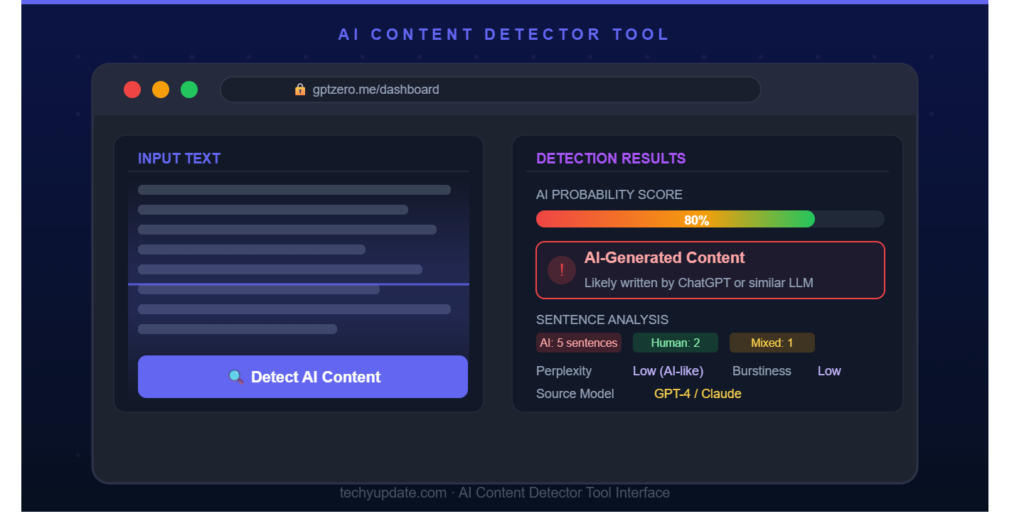The width and height of the screenshot is (1024, 526).
Task: Click the AI CONTENT DETECTOR TOOL title
Action: (504, 35)
